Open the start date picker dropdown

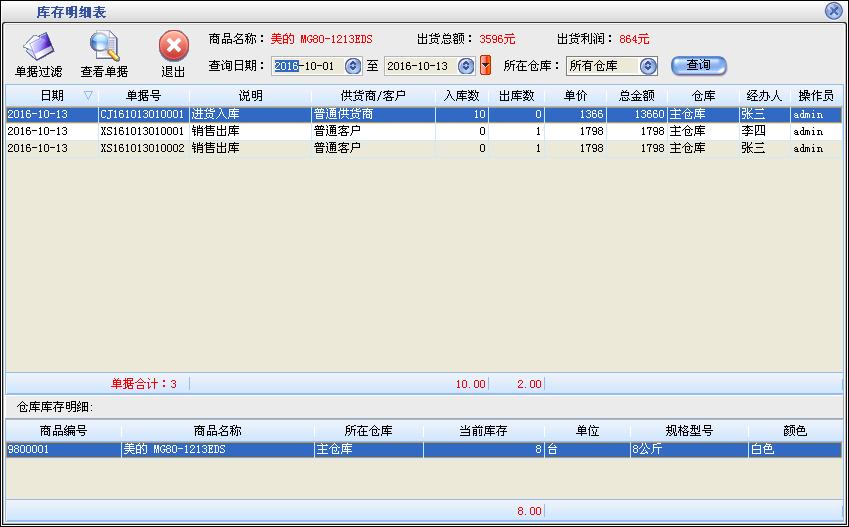(x=352, y=66)
